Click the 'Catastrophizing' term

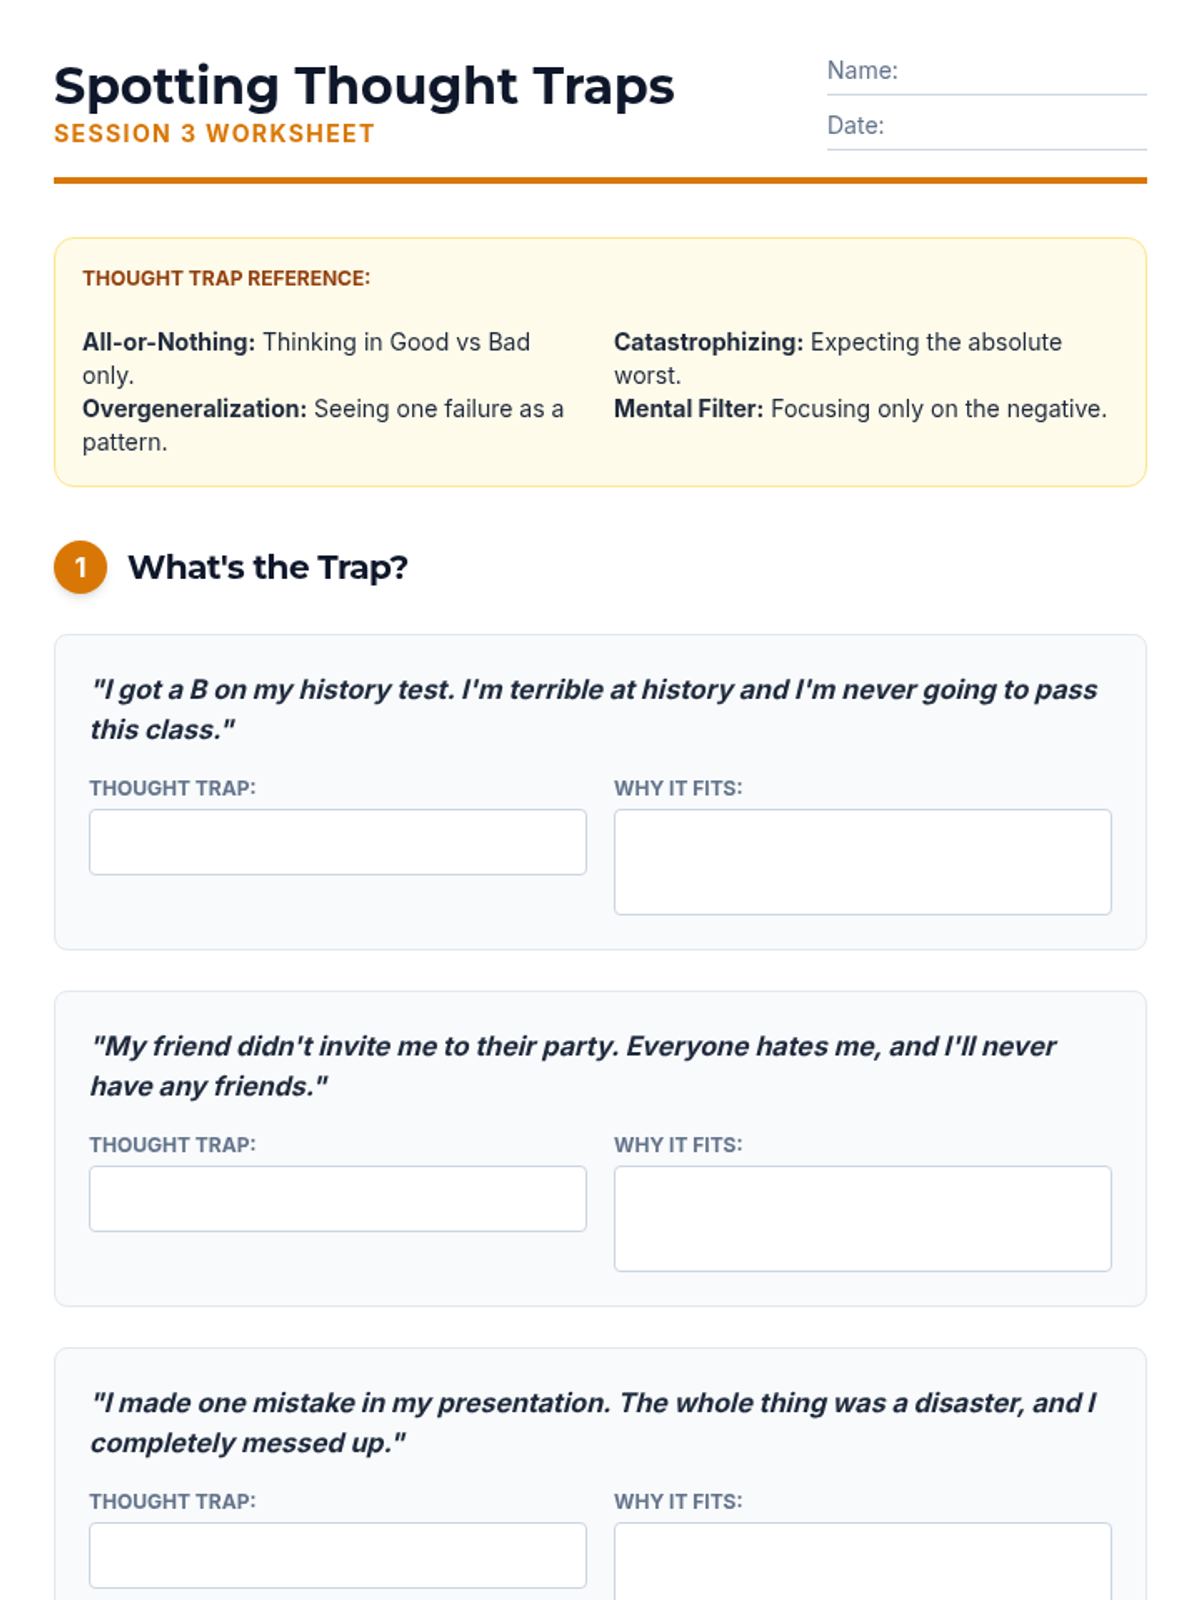pos(708,342)
